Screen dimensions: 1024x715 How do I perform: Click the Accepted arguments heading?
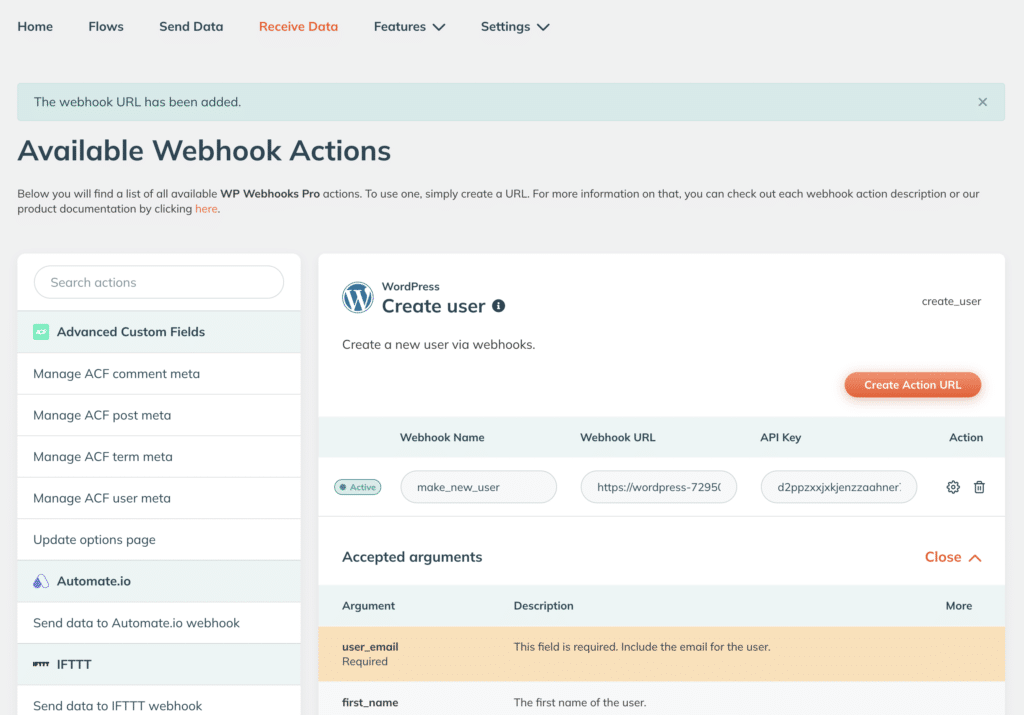(x=412, y=557)
